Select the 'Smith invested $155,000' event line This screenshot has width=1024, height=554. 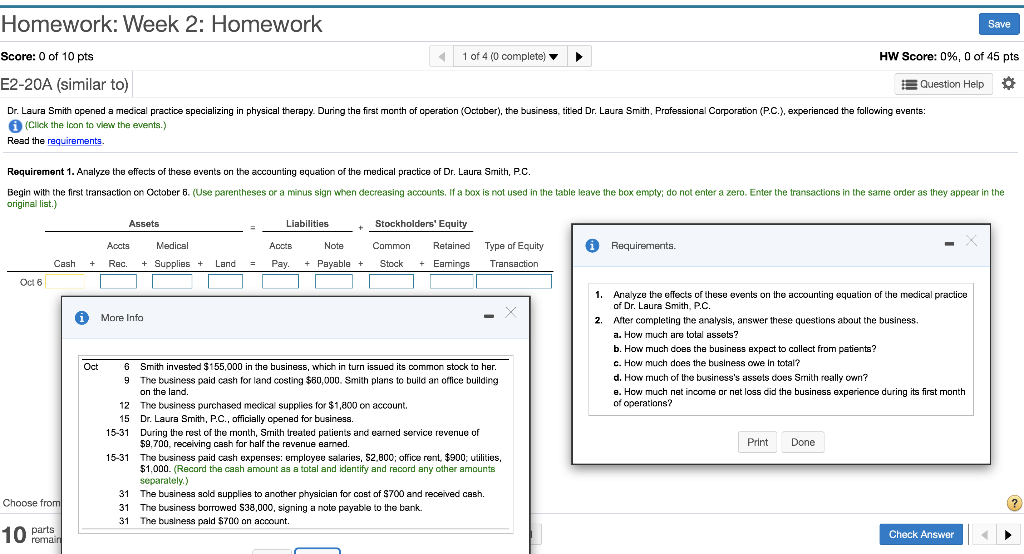pos(318,367)
